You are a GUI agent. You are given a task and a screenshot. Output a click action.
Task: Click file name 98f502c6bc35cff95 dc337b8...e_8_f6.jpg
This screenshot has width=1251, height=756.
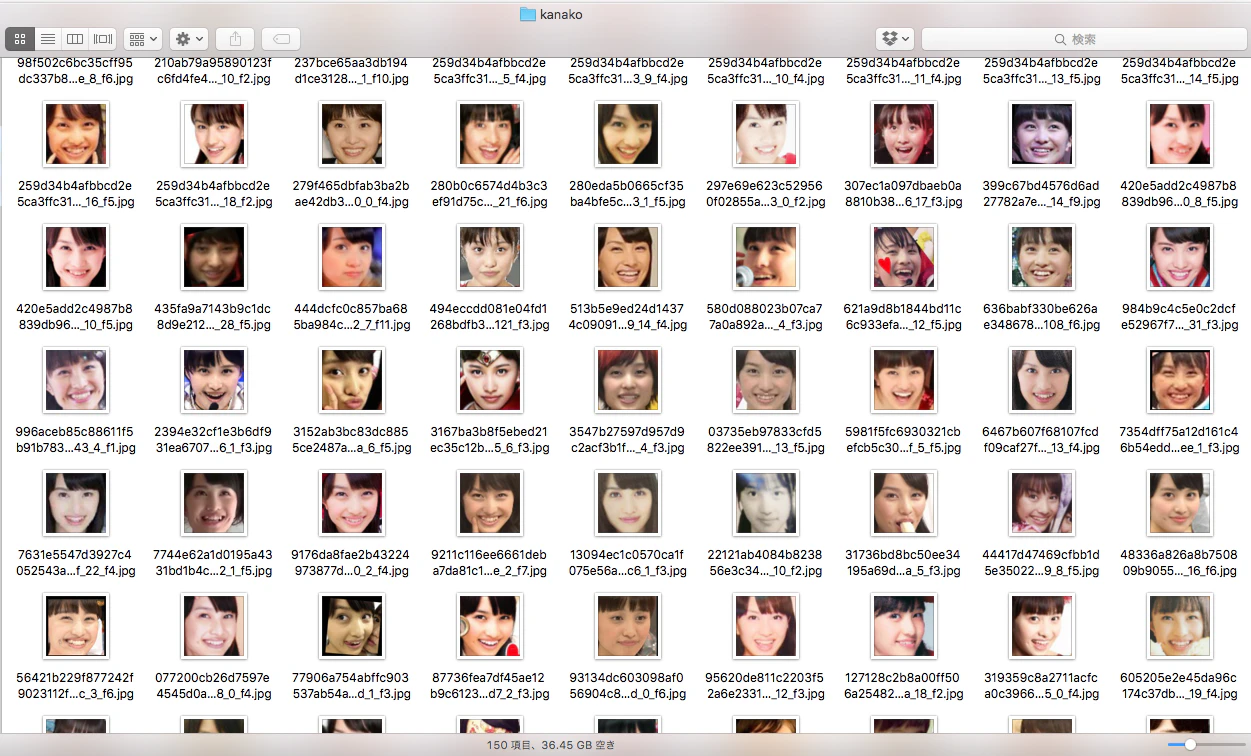pyautogui.click(x=76, y=71)
